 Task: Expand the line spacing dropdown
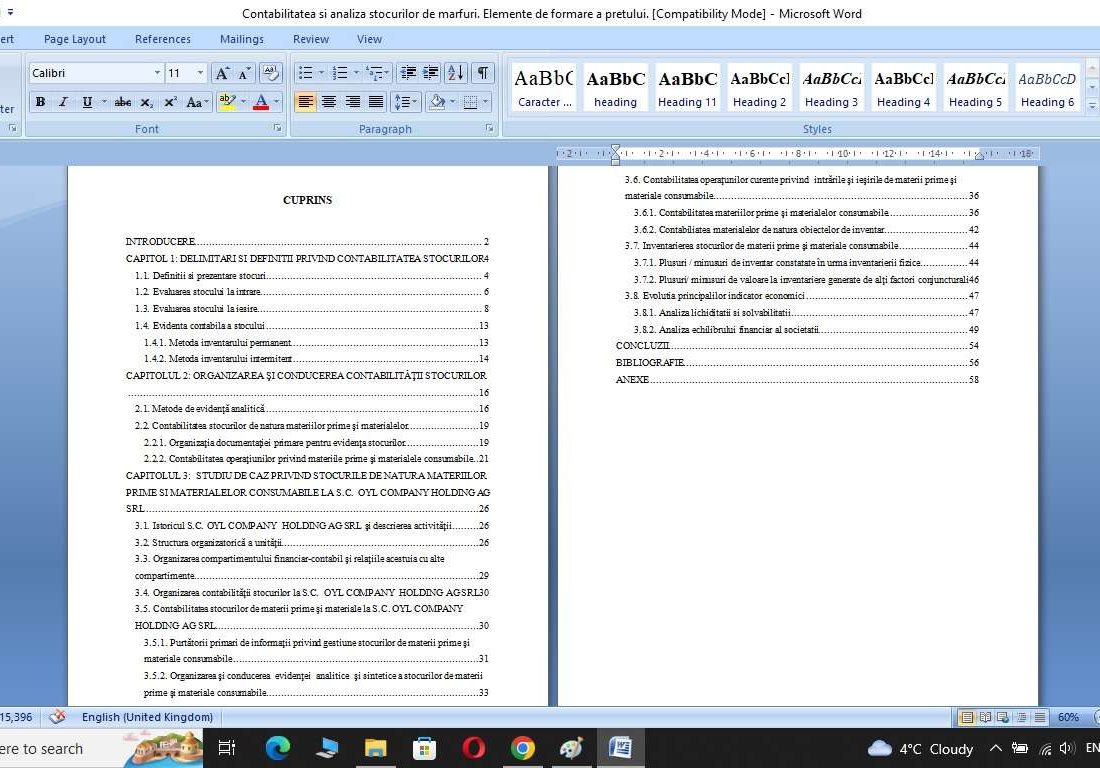click(x=405, y=102)
